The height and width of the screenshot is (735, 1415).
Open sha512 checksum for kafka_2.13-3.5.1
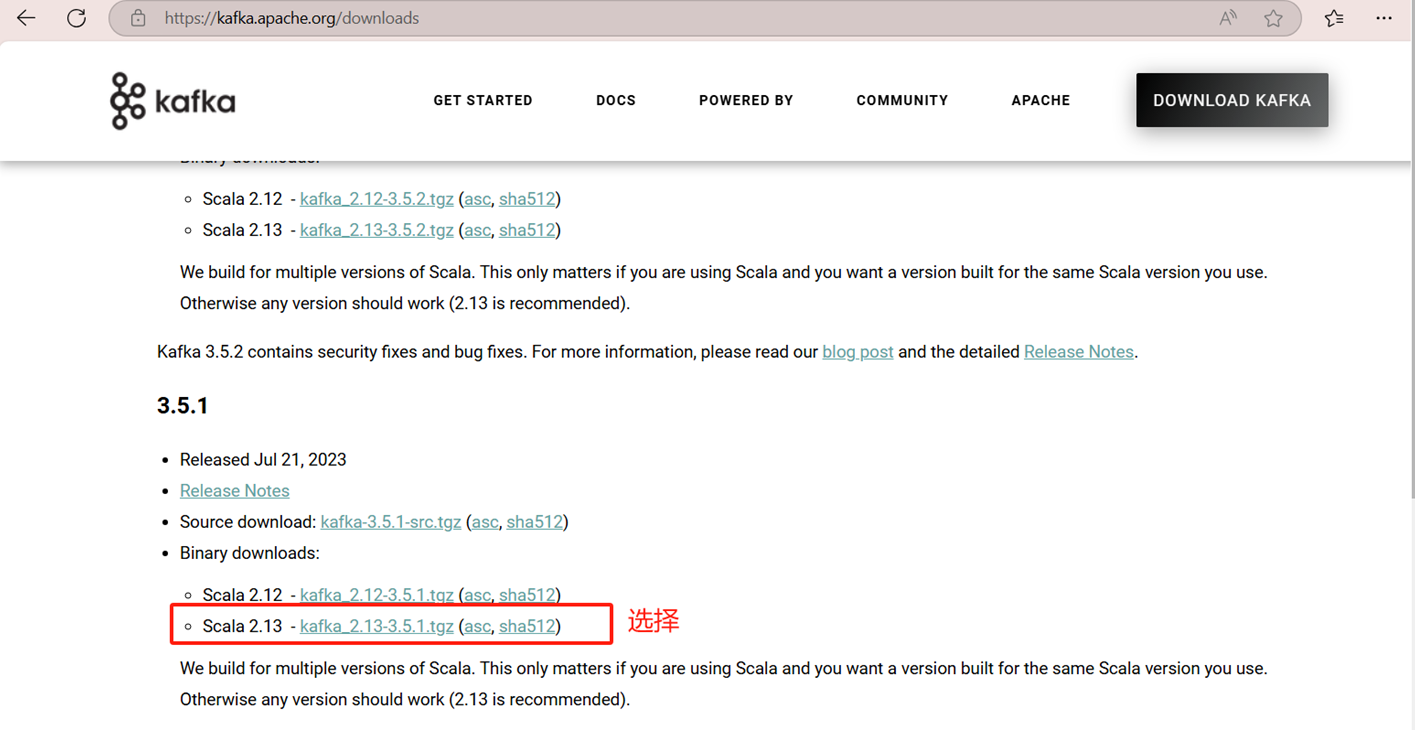[527, 626]
